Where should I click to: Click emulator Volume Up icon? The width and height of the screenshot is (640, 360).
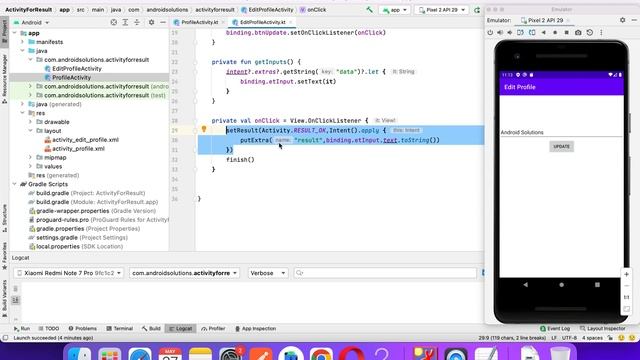pos(500,32)
